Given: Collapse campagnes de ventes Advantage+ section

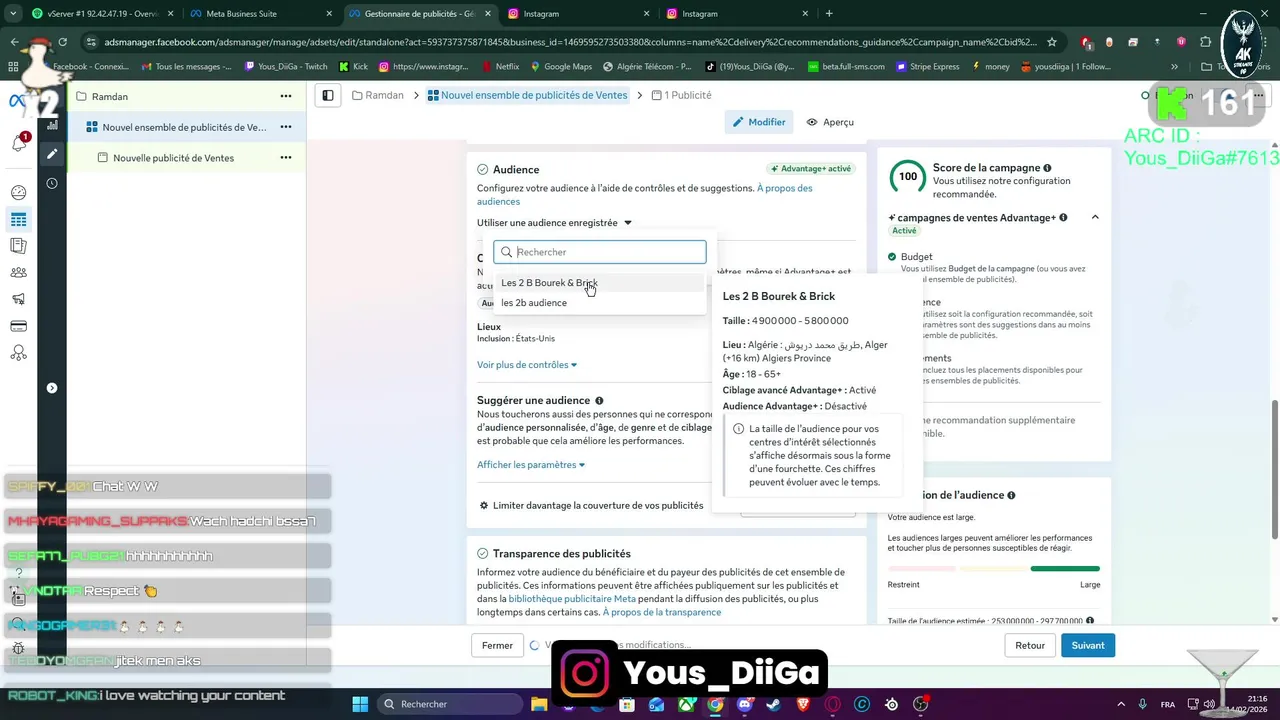Looking at the screenshot, I should (x=1095, y=217).
